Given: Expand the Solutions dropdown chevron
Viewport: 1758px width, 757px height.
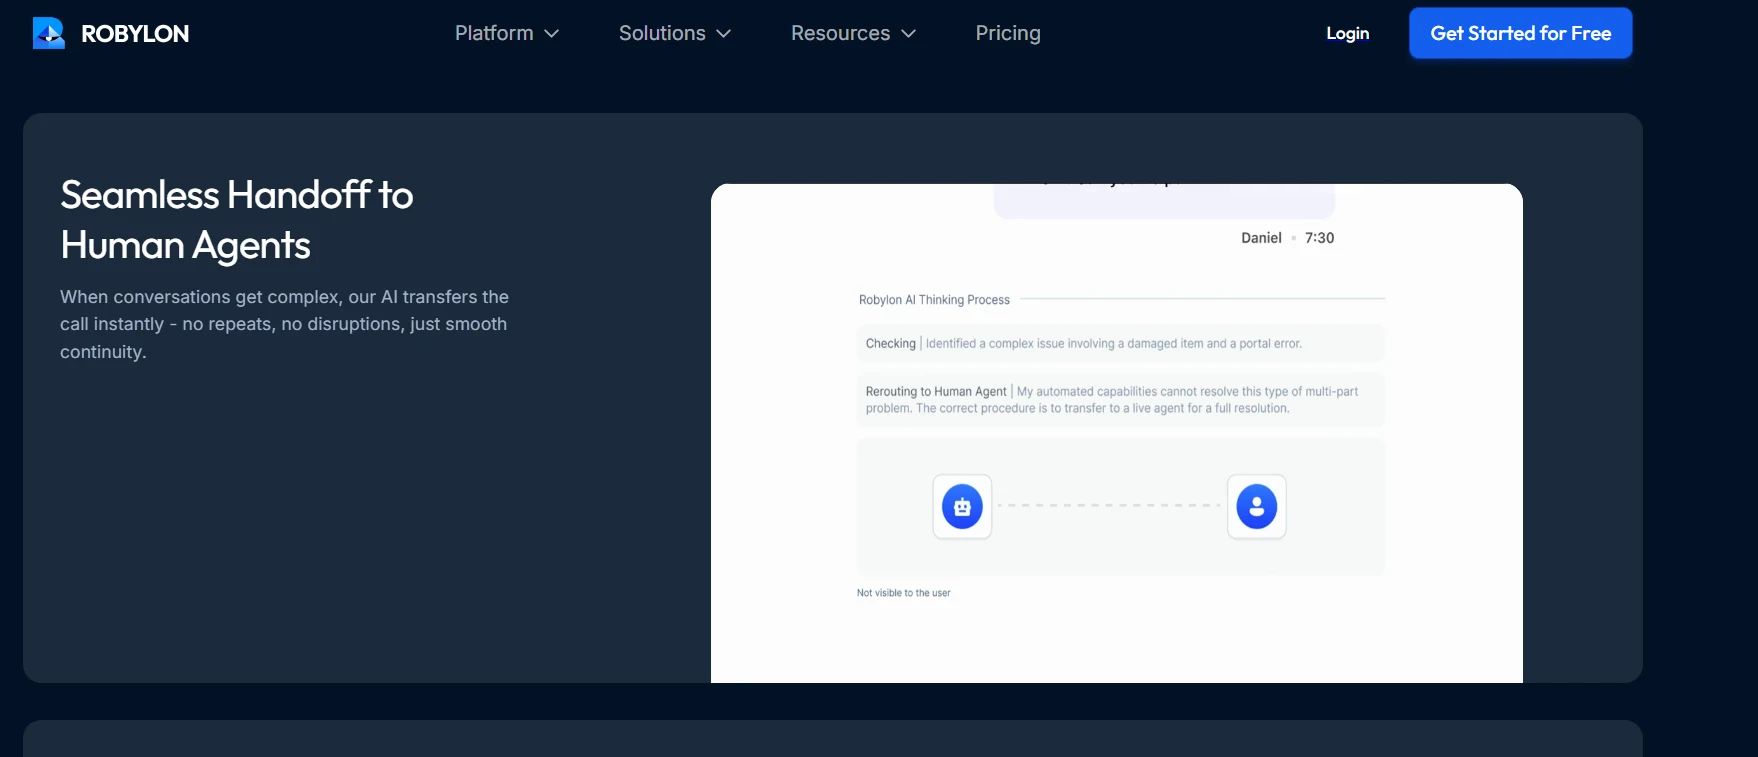Looking at the screenshot, I should click(723, 34).
